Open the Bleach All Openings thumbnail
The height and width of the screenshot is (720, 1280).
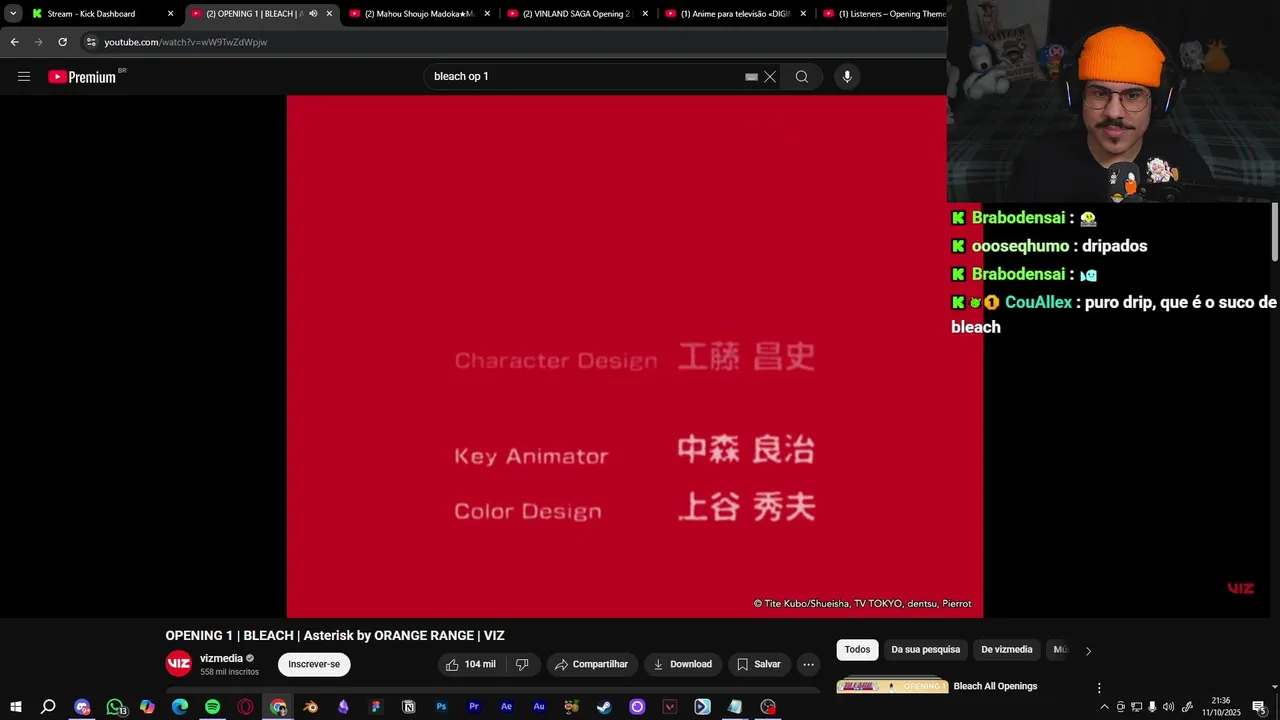(x=892, y=686)
